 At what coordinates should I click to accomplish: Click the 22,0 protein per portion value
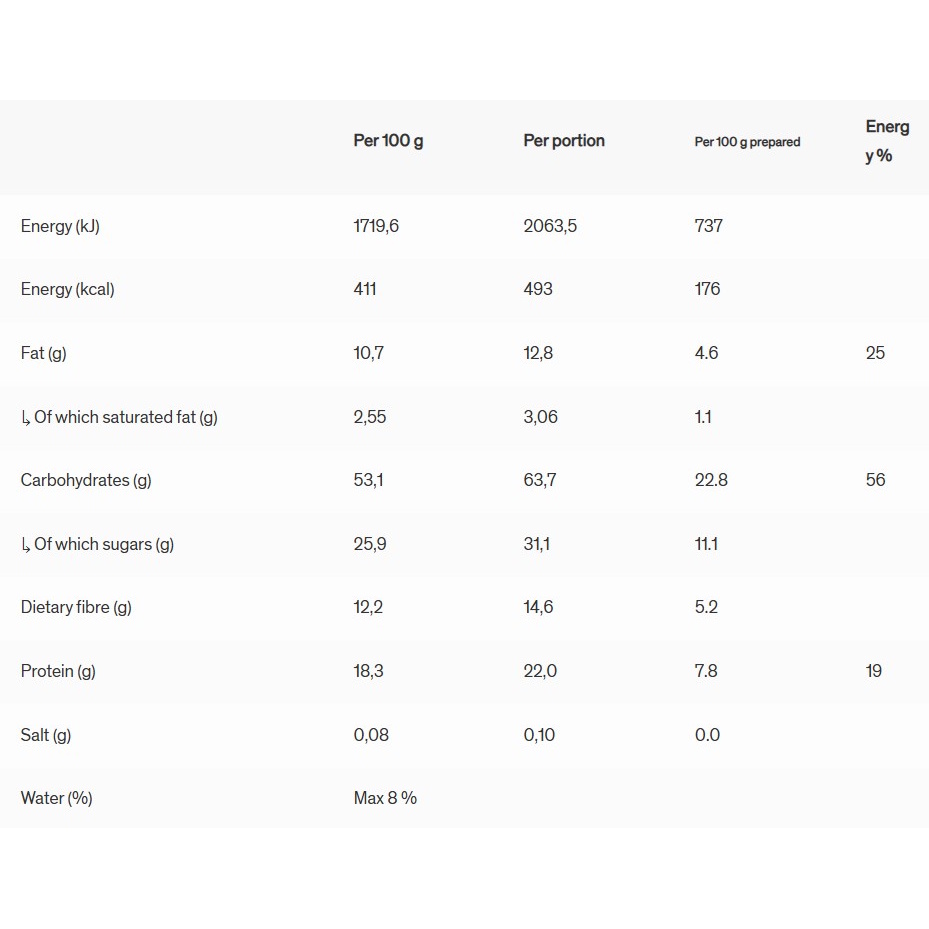[x=540, y=671]
